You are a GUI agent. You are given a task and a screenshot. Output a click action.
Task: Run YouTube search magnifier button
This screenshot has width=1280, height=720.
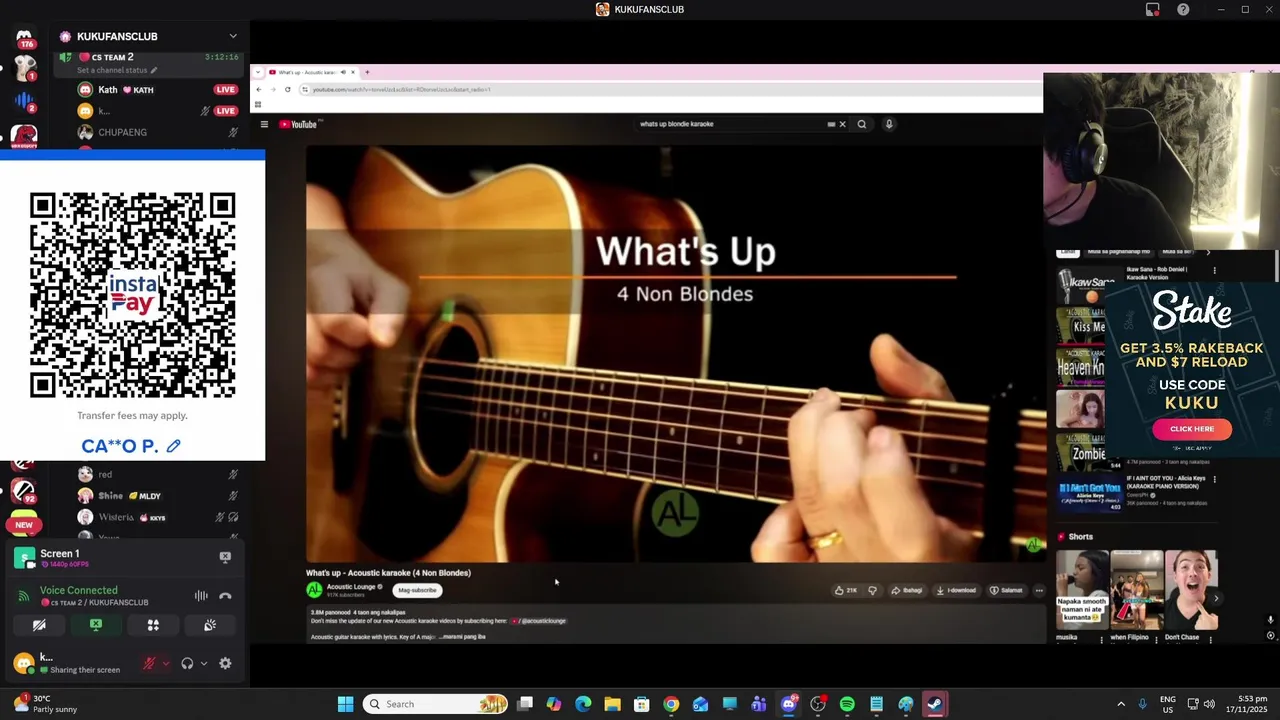861,124
